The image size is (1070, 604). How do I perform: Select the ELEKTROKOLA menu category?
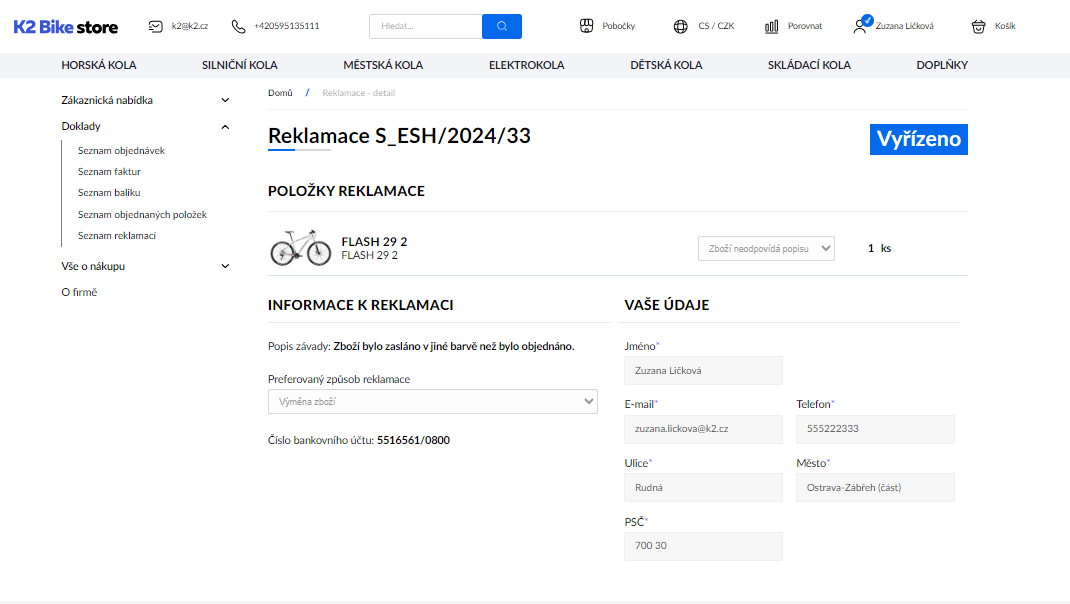pyautogui.click(x=526, y=65)
